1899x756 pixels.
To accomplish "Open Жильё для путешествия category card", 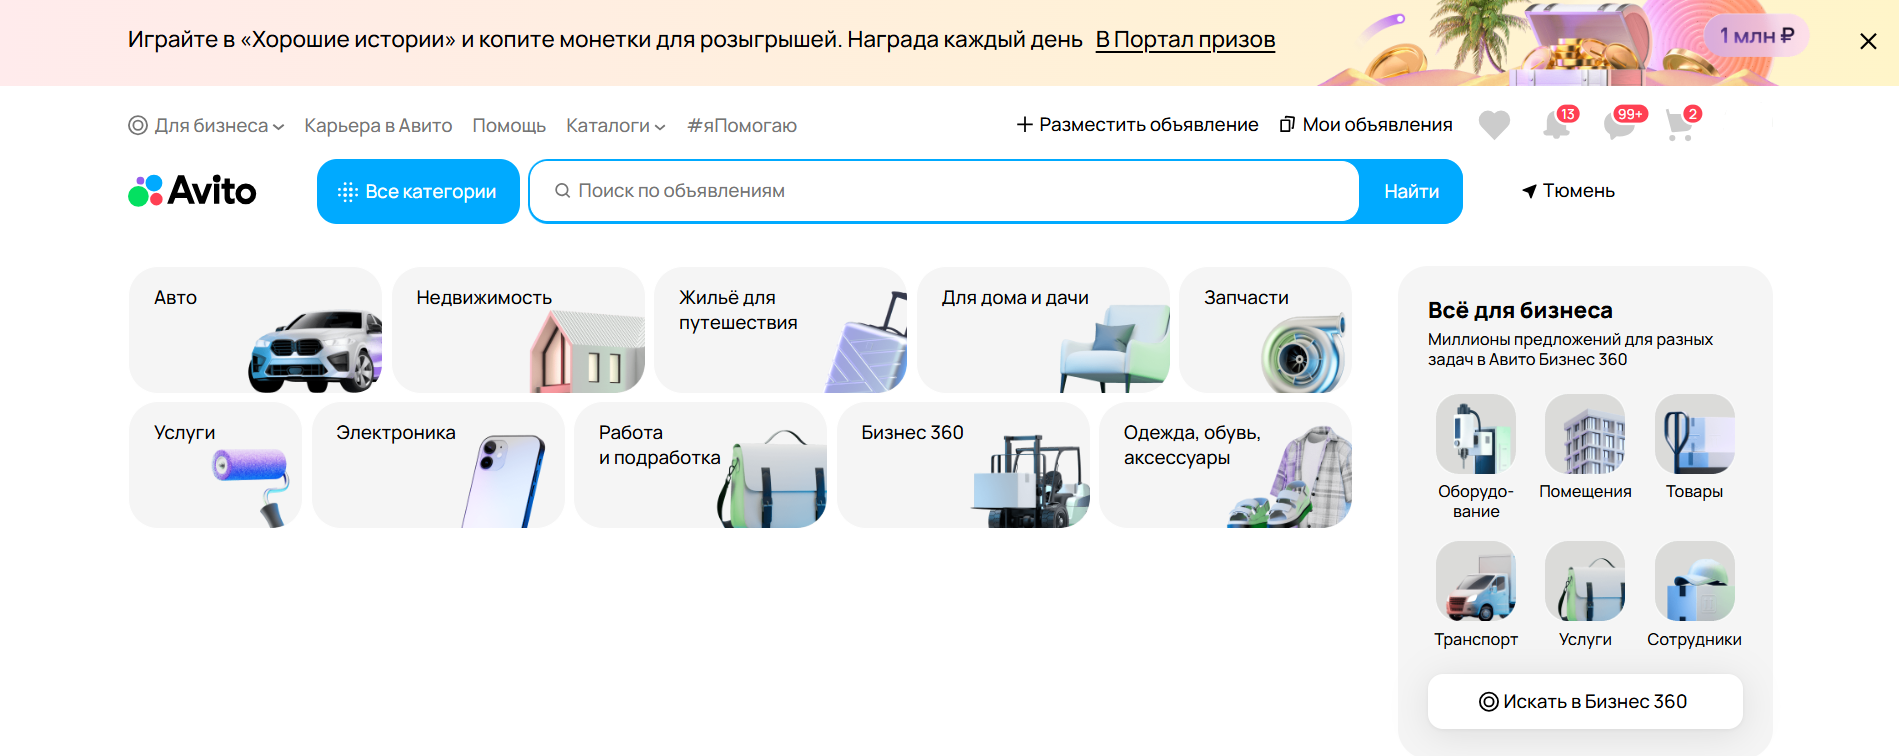I will pos(780,330).
